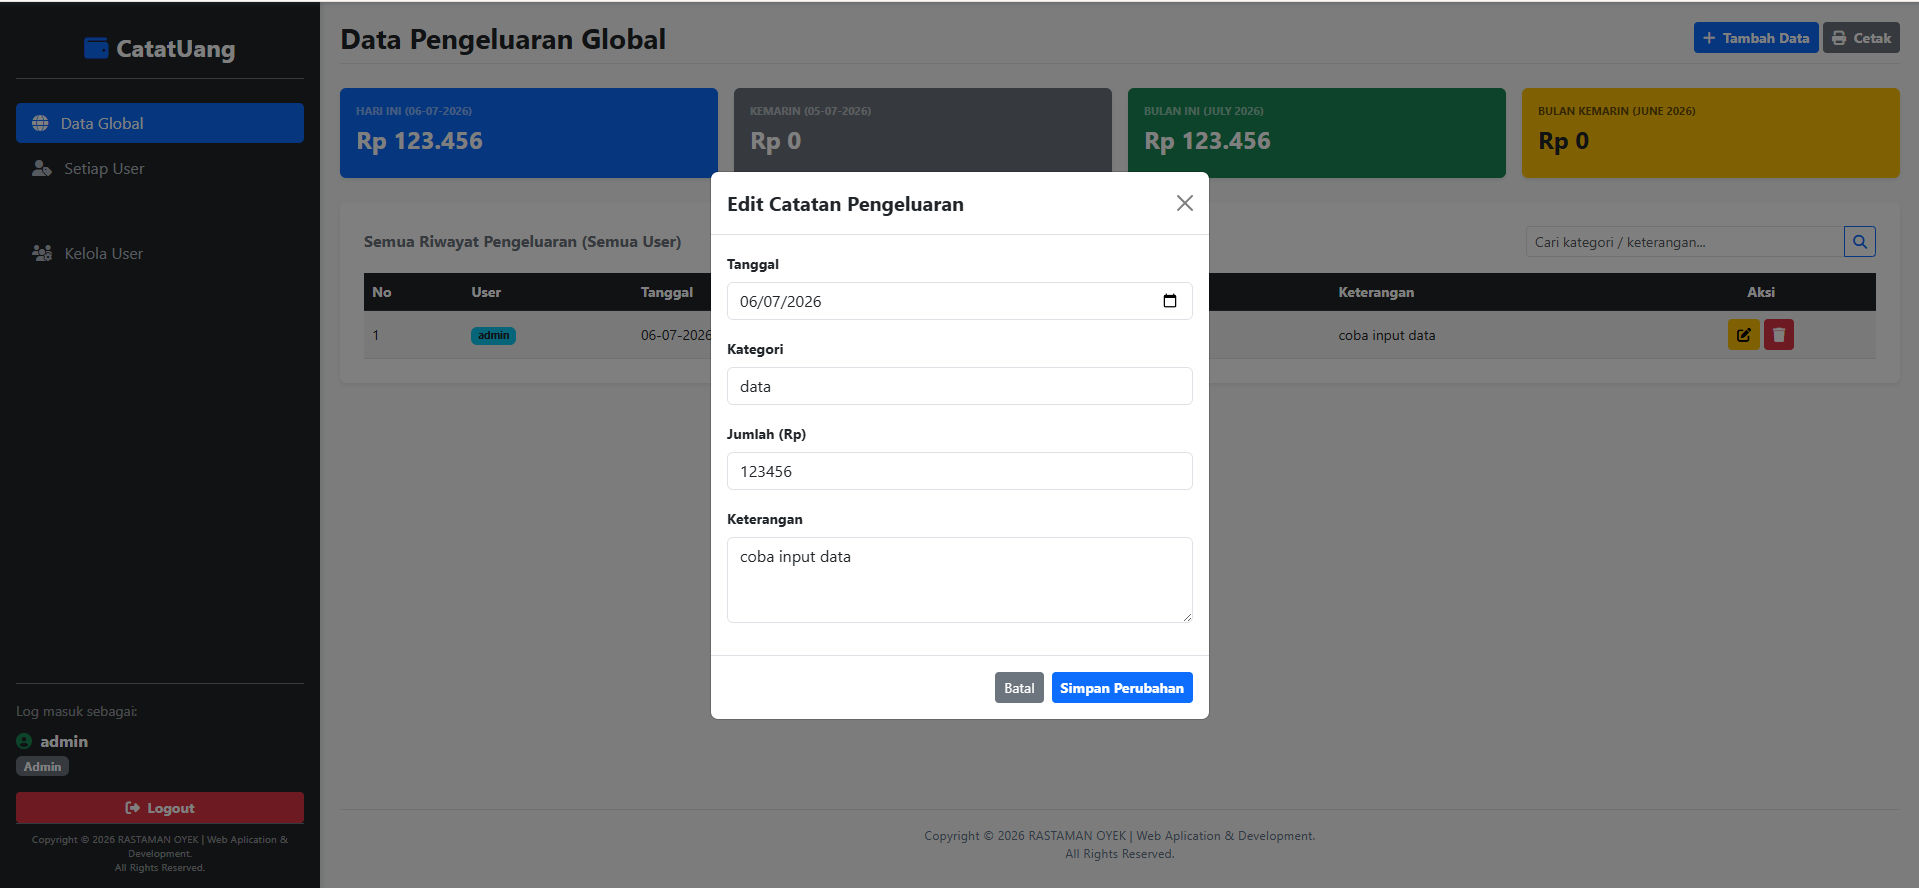
Task: Click the red trash delete icon in row 1
Action: coord(1779,335)
